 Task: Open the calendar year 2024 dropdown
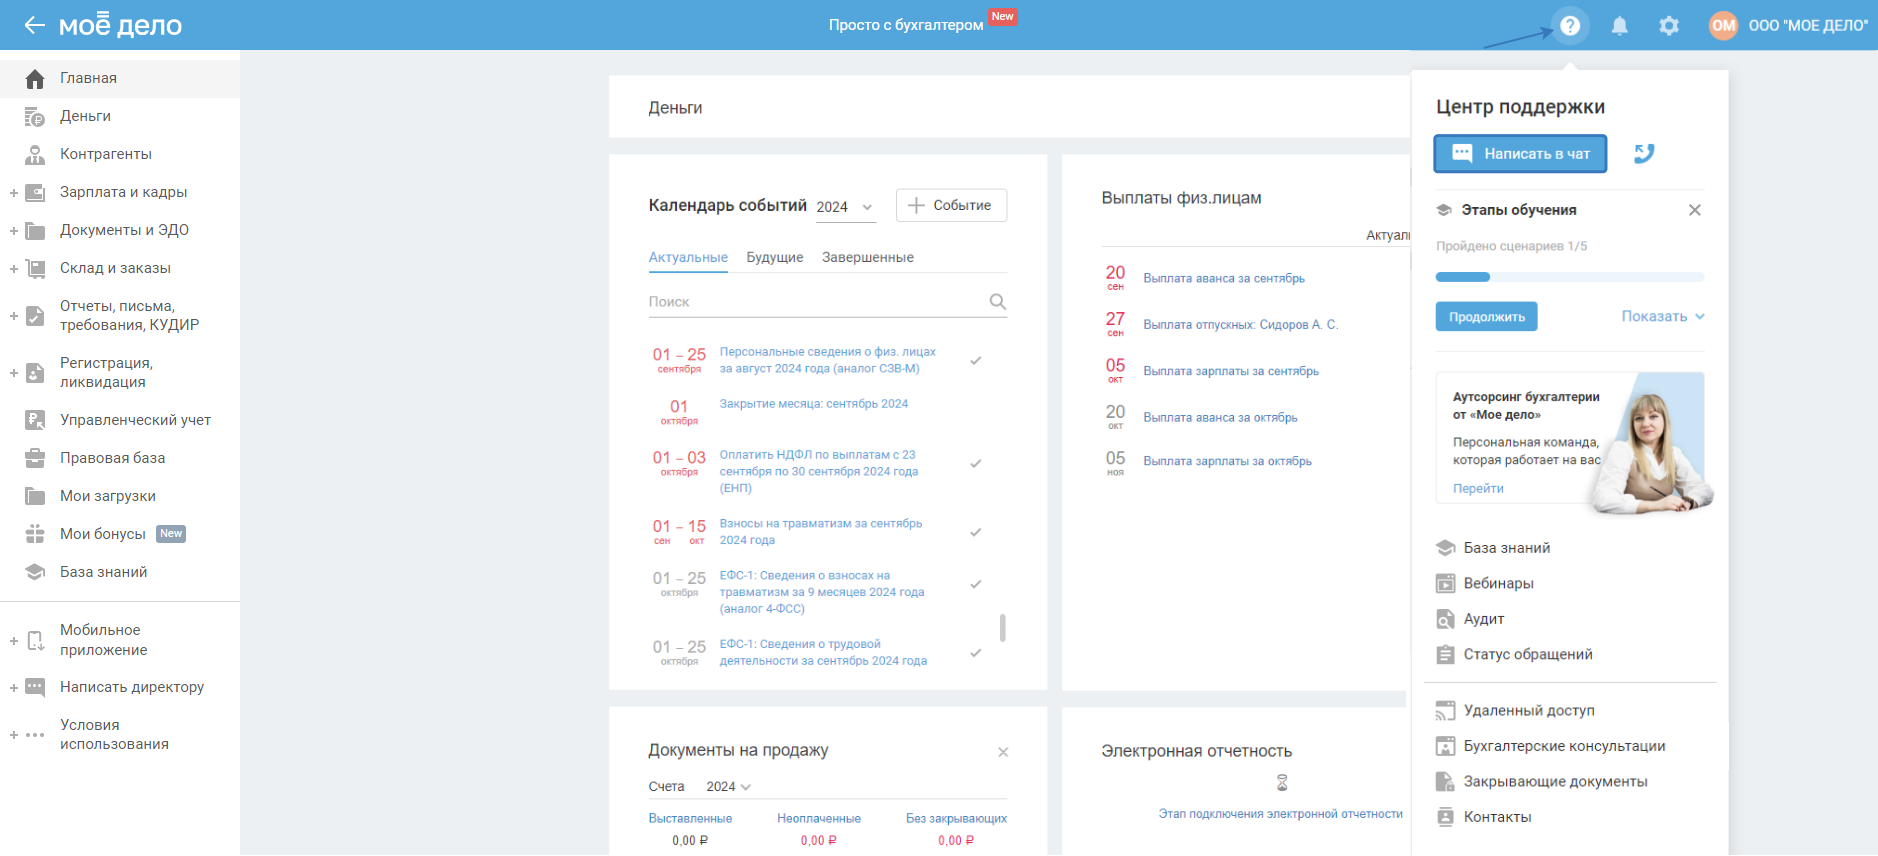click(846, 207)
